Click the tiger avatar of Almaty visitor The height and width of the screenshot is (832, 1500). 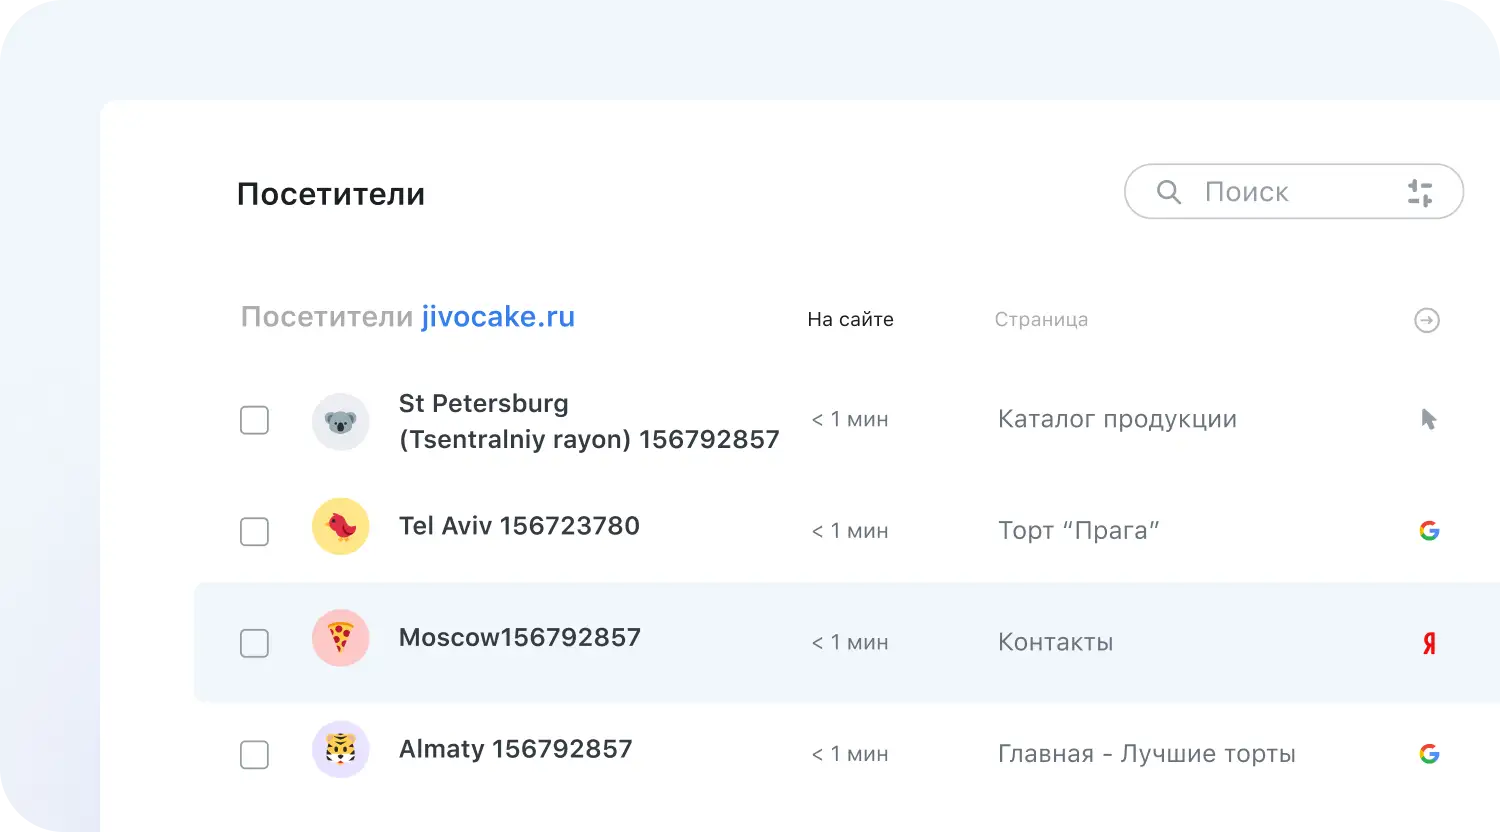point(341,749)
